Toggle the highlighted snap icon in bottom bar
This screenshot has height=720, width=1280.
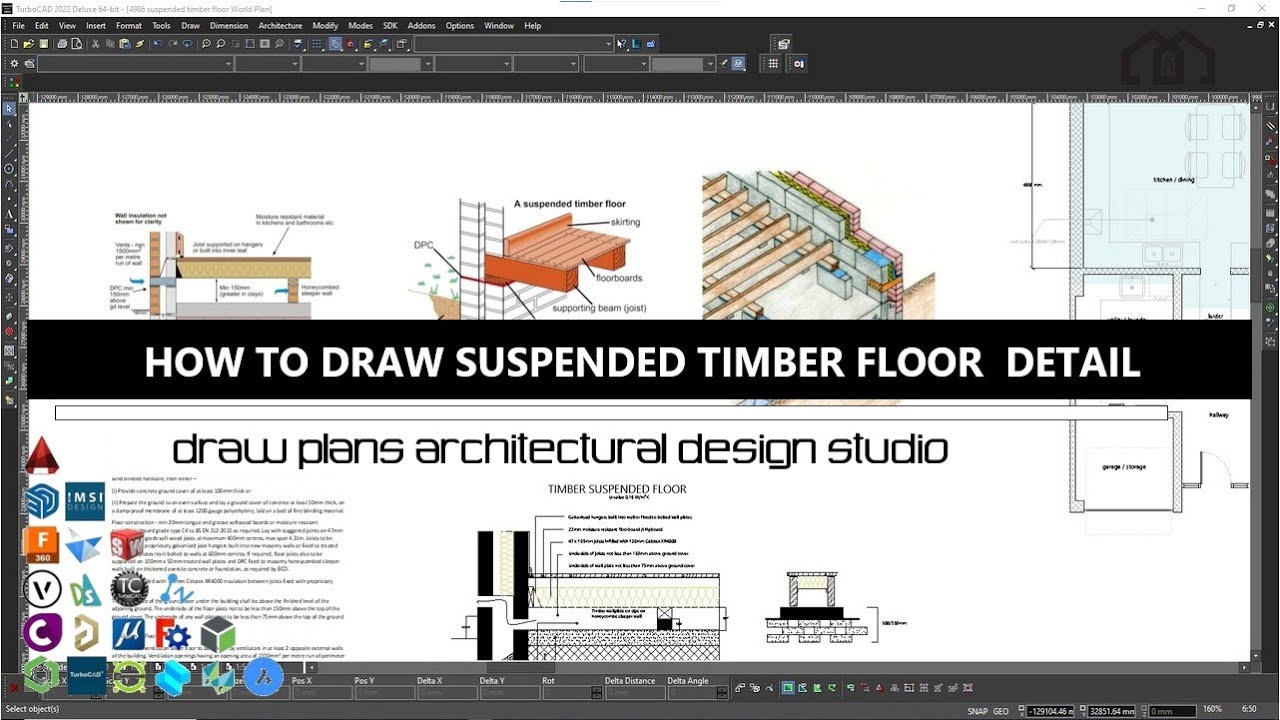click(788, 688)
